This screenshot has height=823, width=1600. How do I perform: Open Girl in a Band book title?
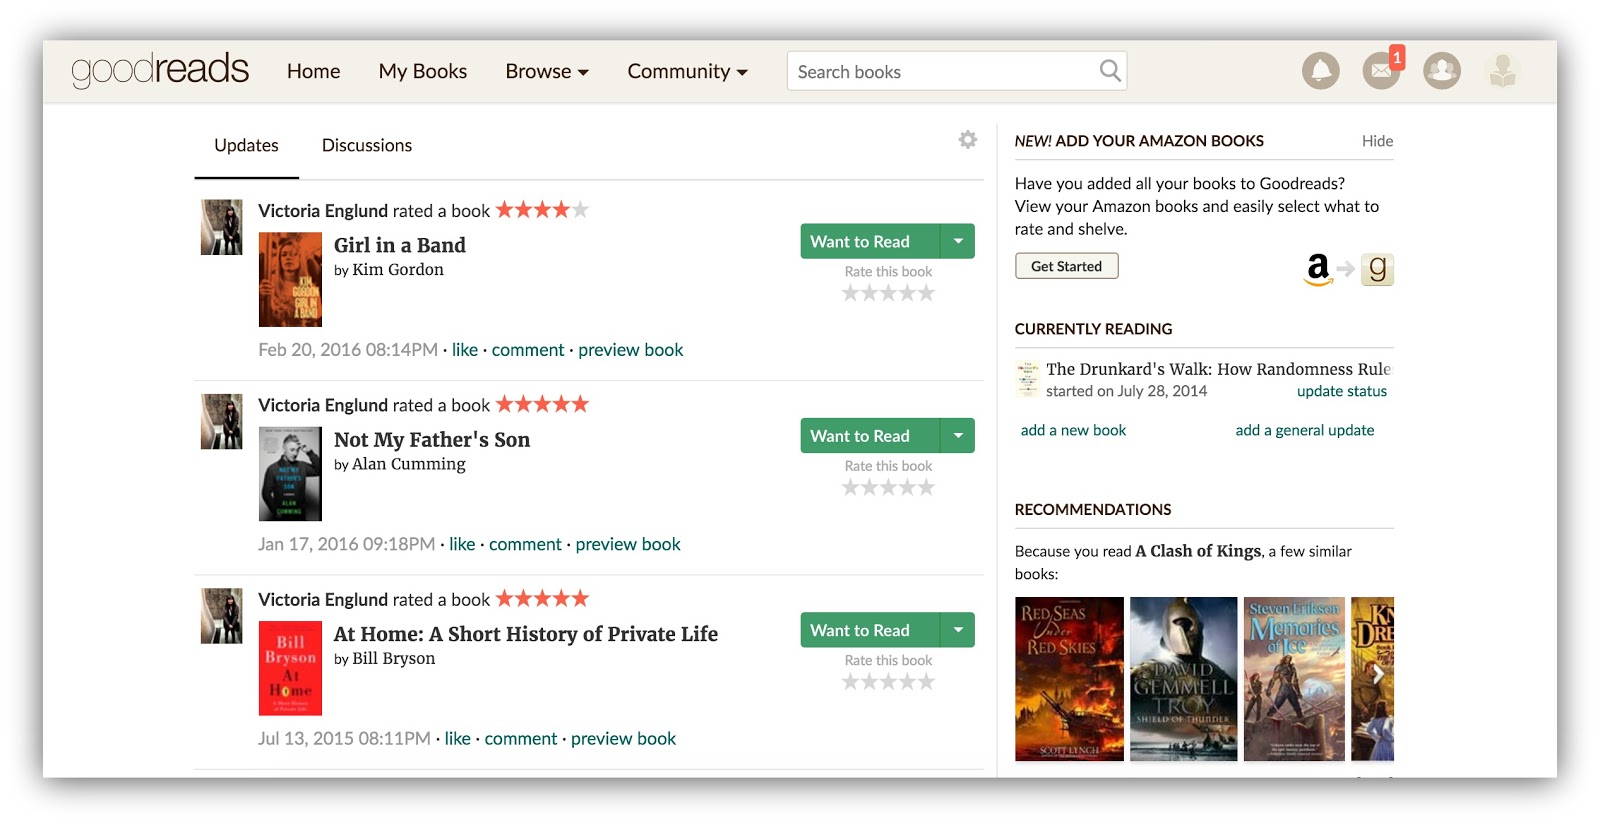(400, 245)
